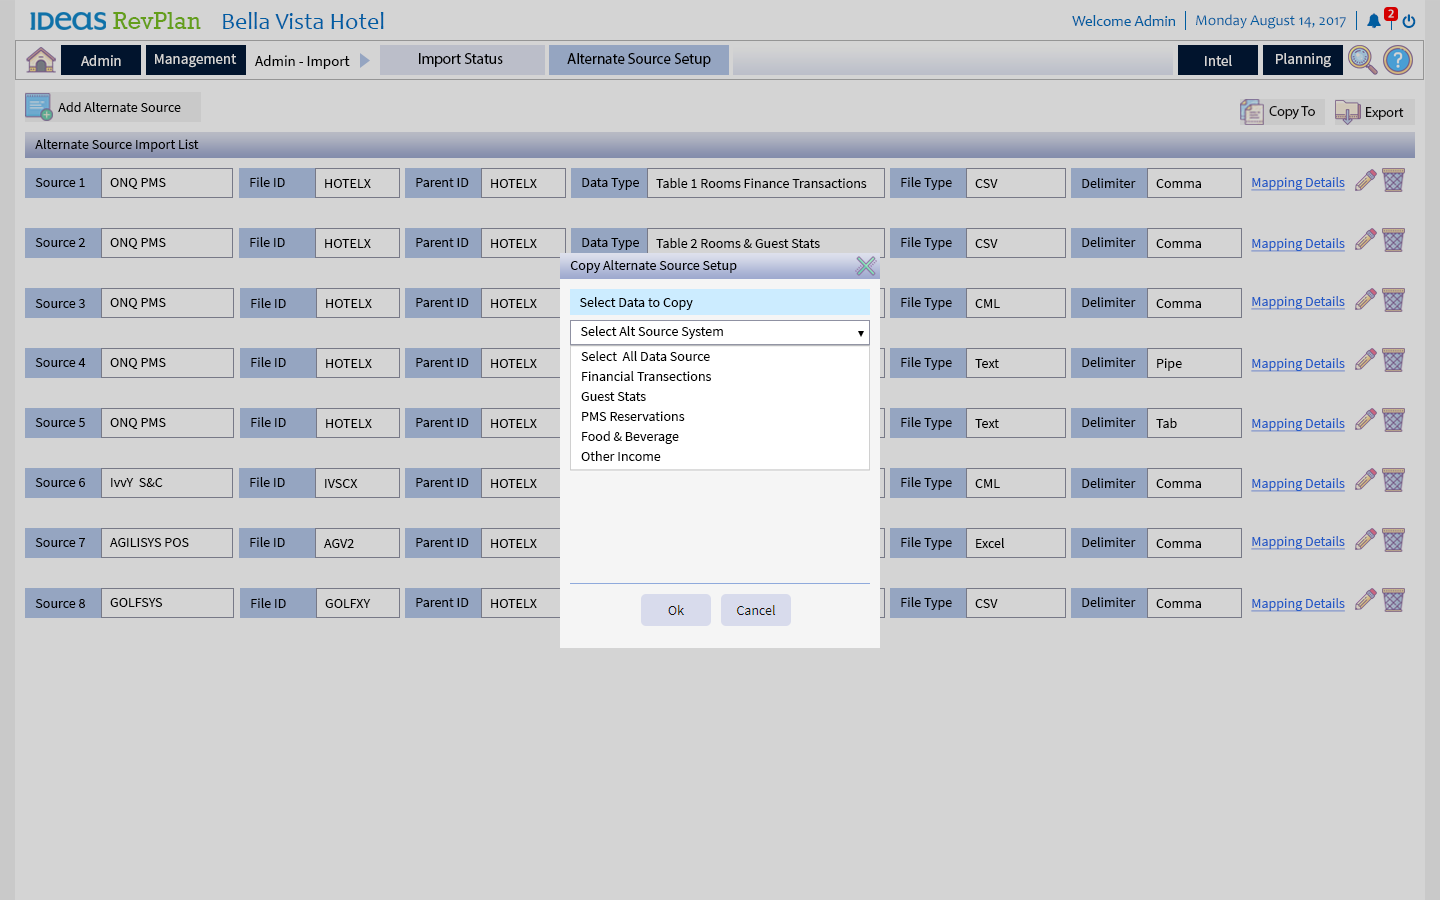Click the pencil edit icon for Source 1

point(1365,181)
